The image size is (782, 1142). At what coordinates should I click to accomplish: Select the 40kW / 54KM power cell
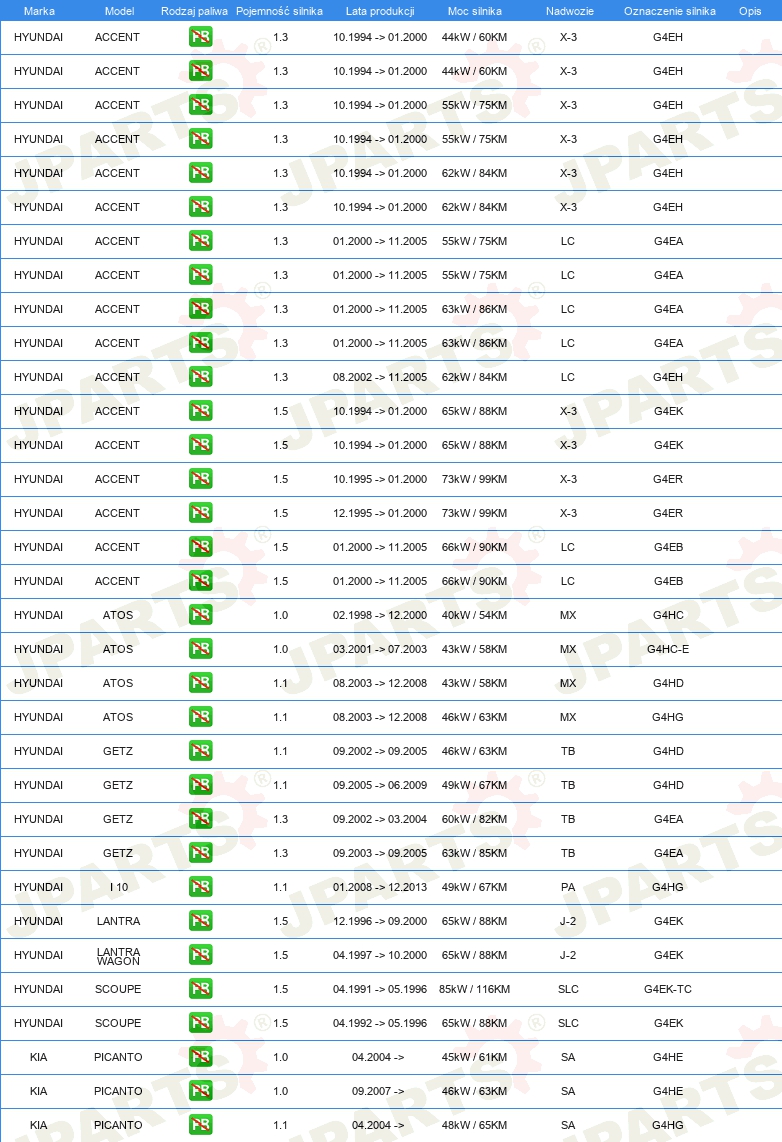click(x=475, y=615)
